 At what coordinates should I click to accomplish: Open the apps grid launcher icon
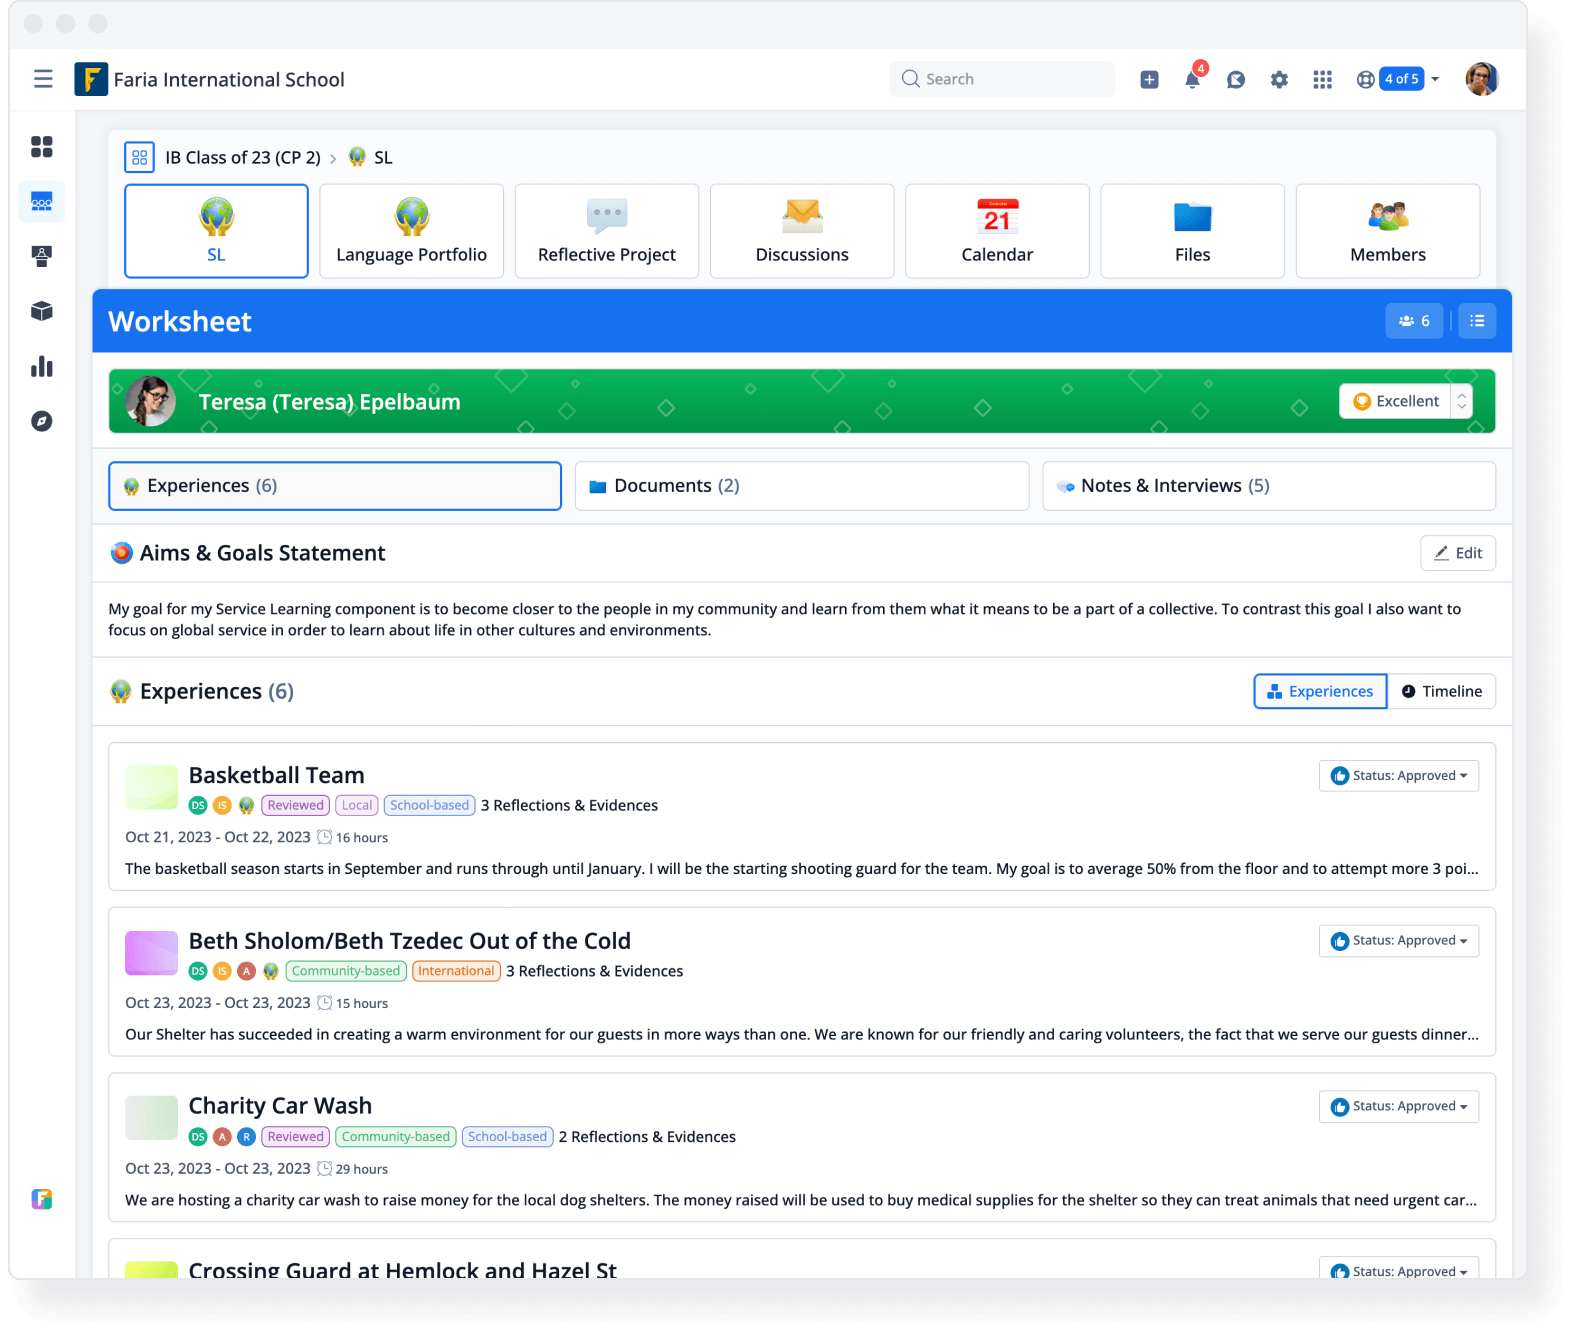coord(1322,80)
